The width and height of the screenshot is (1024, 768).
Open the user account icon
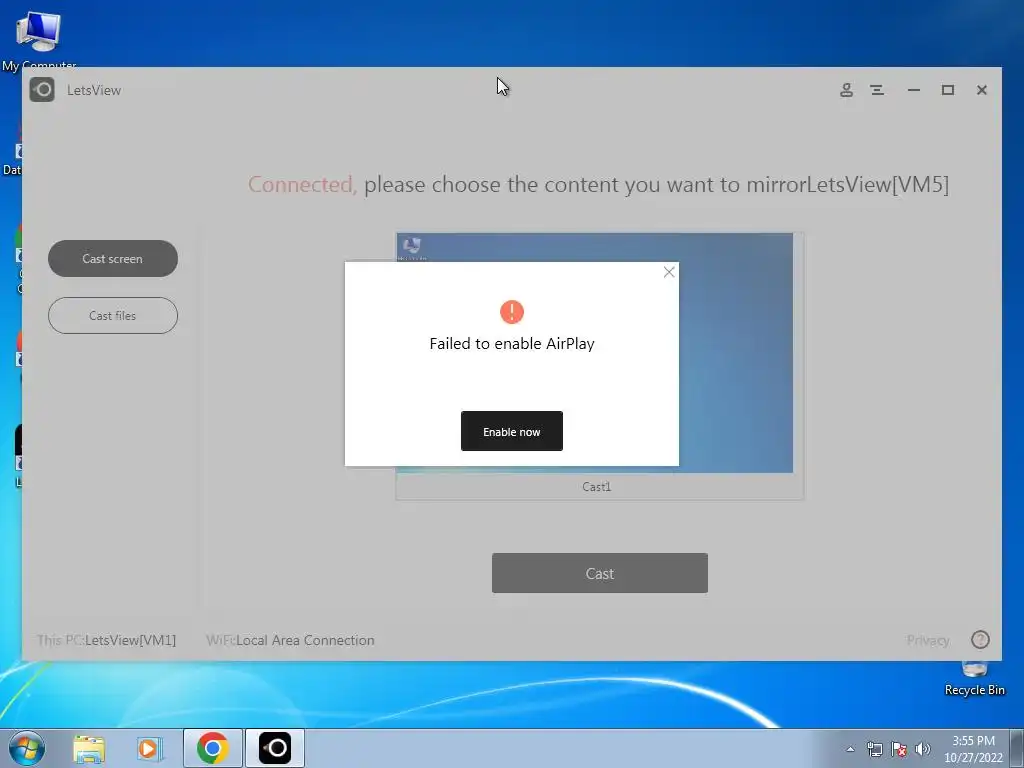pos(846,90)
